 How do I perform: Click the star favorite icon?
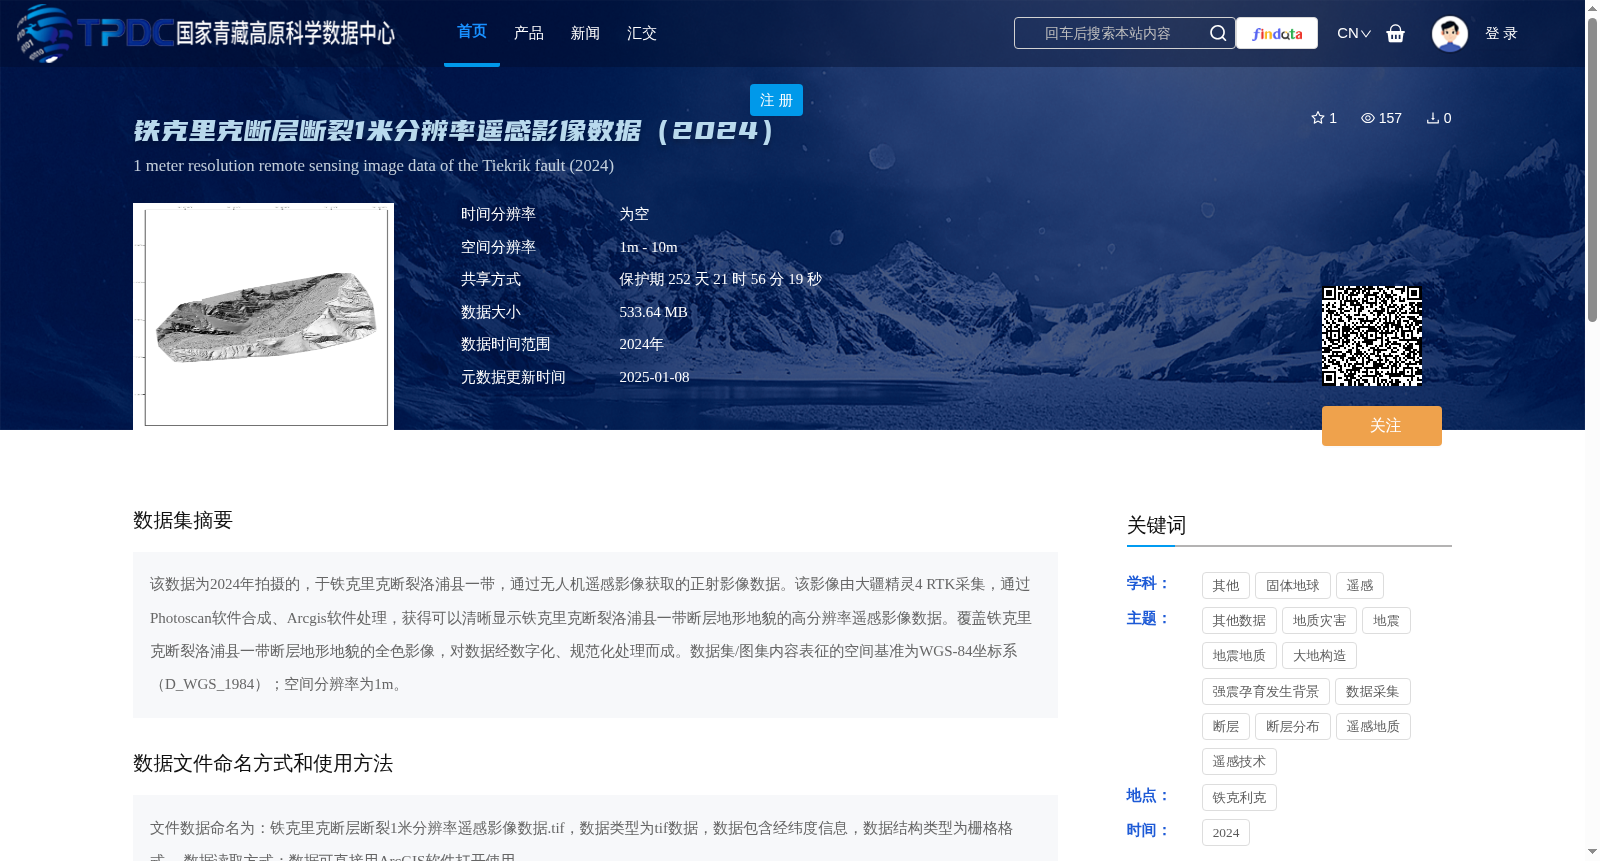pyautogui.click(x=1317, y=118)
